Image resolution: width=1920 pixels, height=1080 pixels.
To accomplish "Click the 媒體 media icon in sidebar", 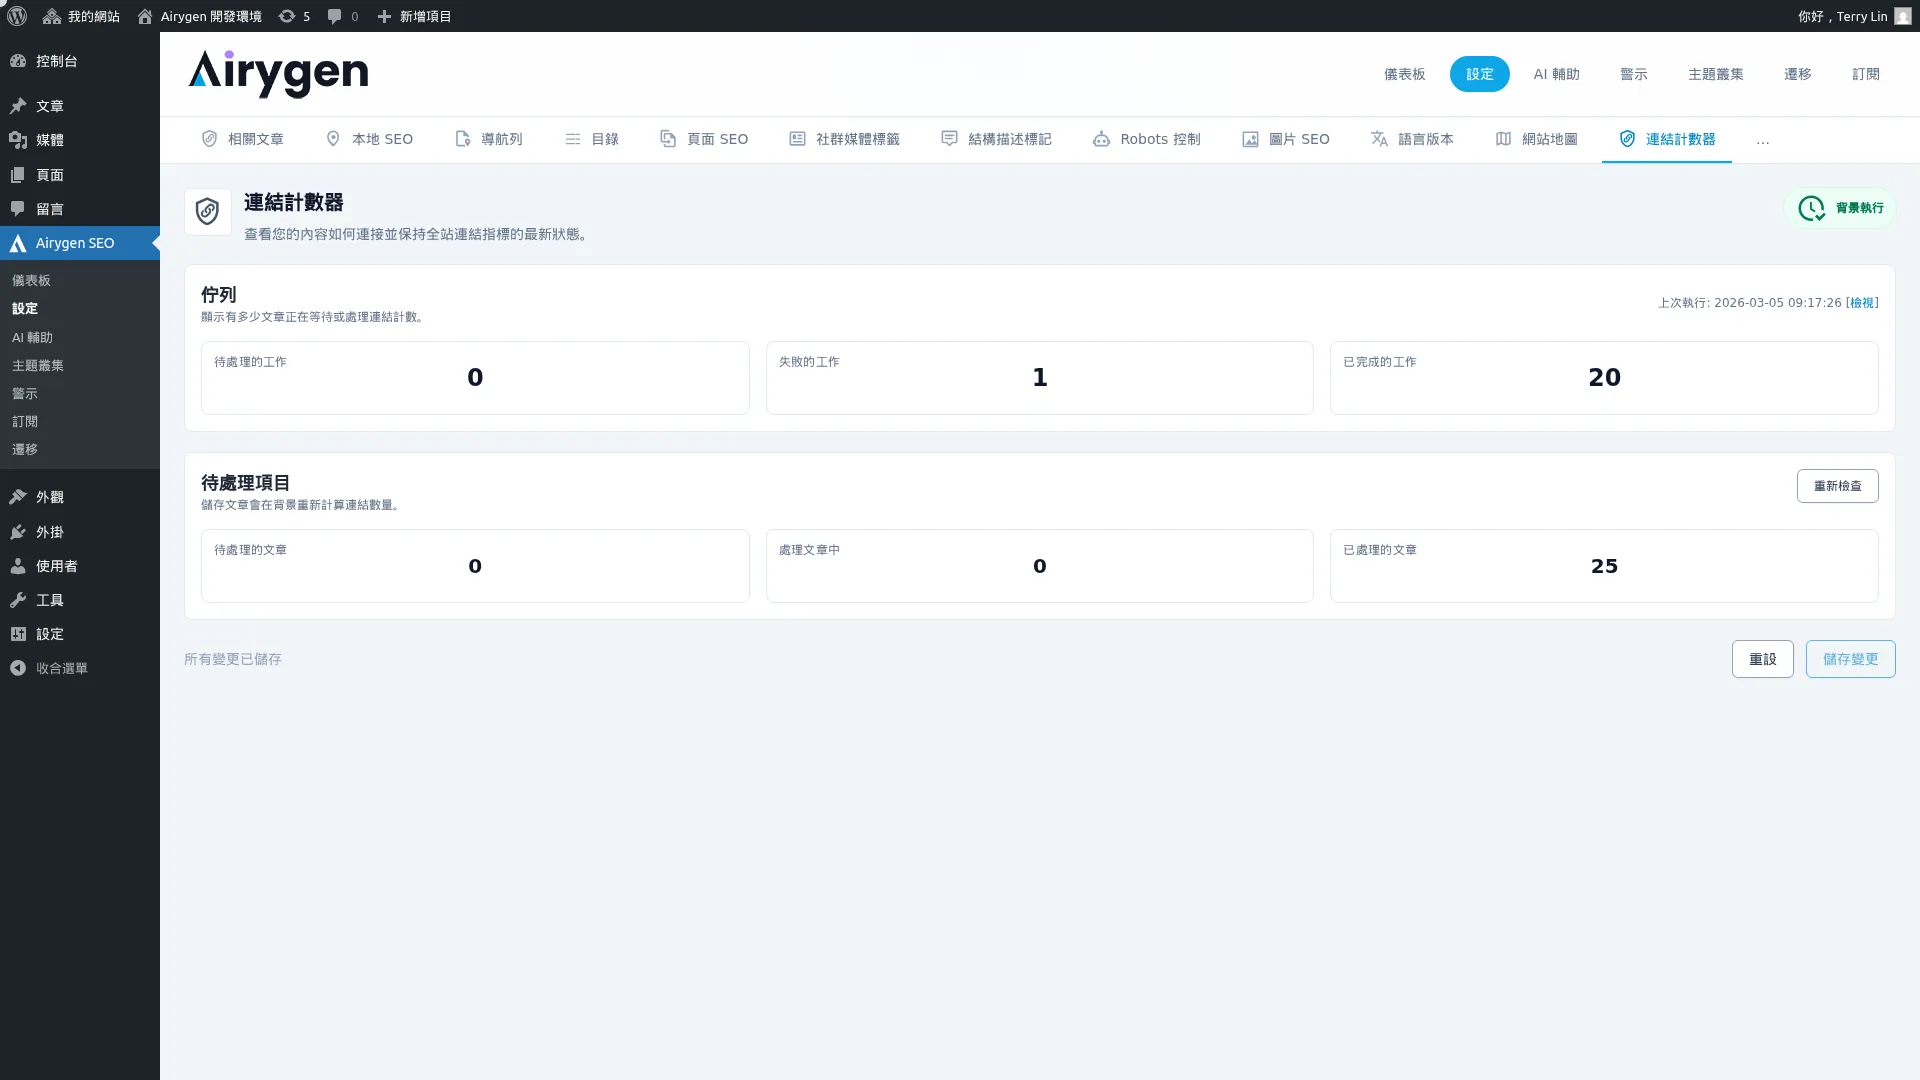I will 18,140.
